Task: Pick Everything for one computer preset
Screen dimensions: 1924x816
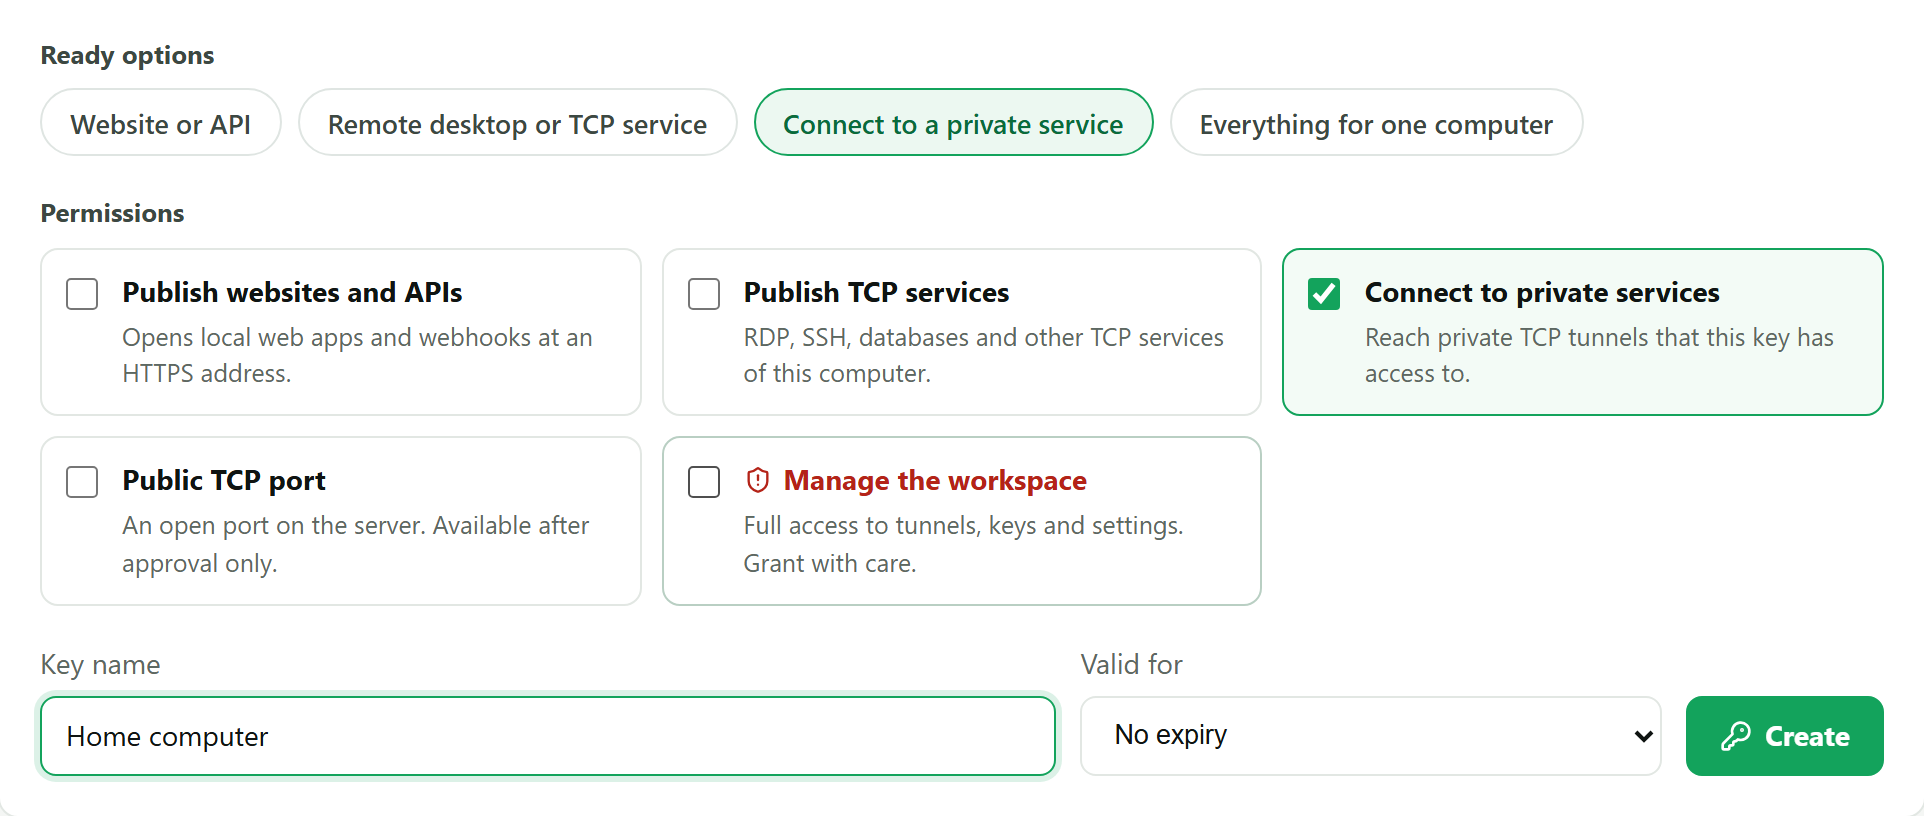Action: pyautogui.click(x=1376, y=122)
